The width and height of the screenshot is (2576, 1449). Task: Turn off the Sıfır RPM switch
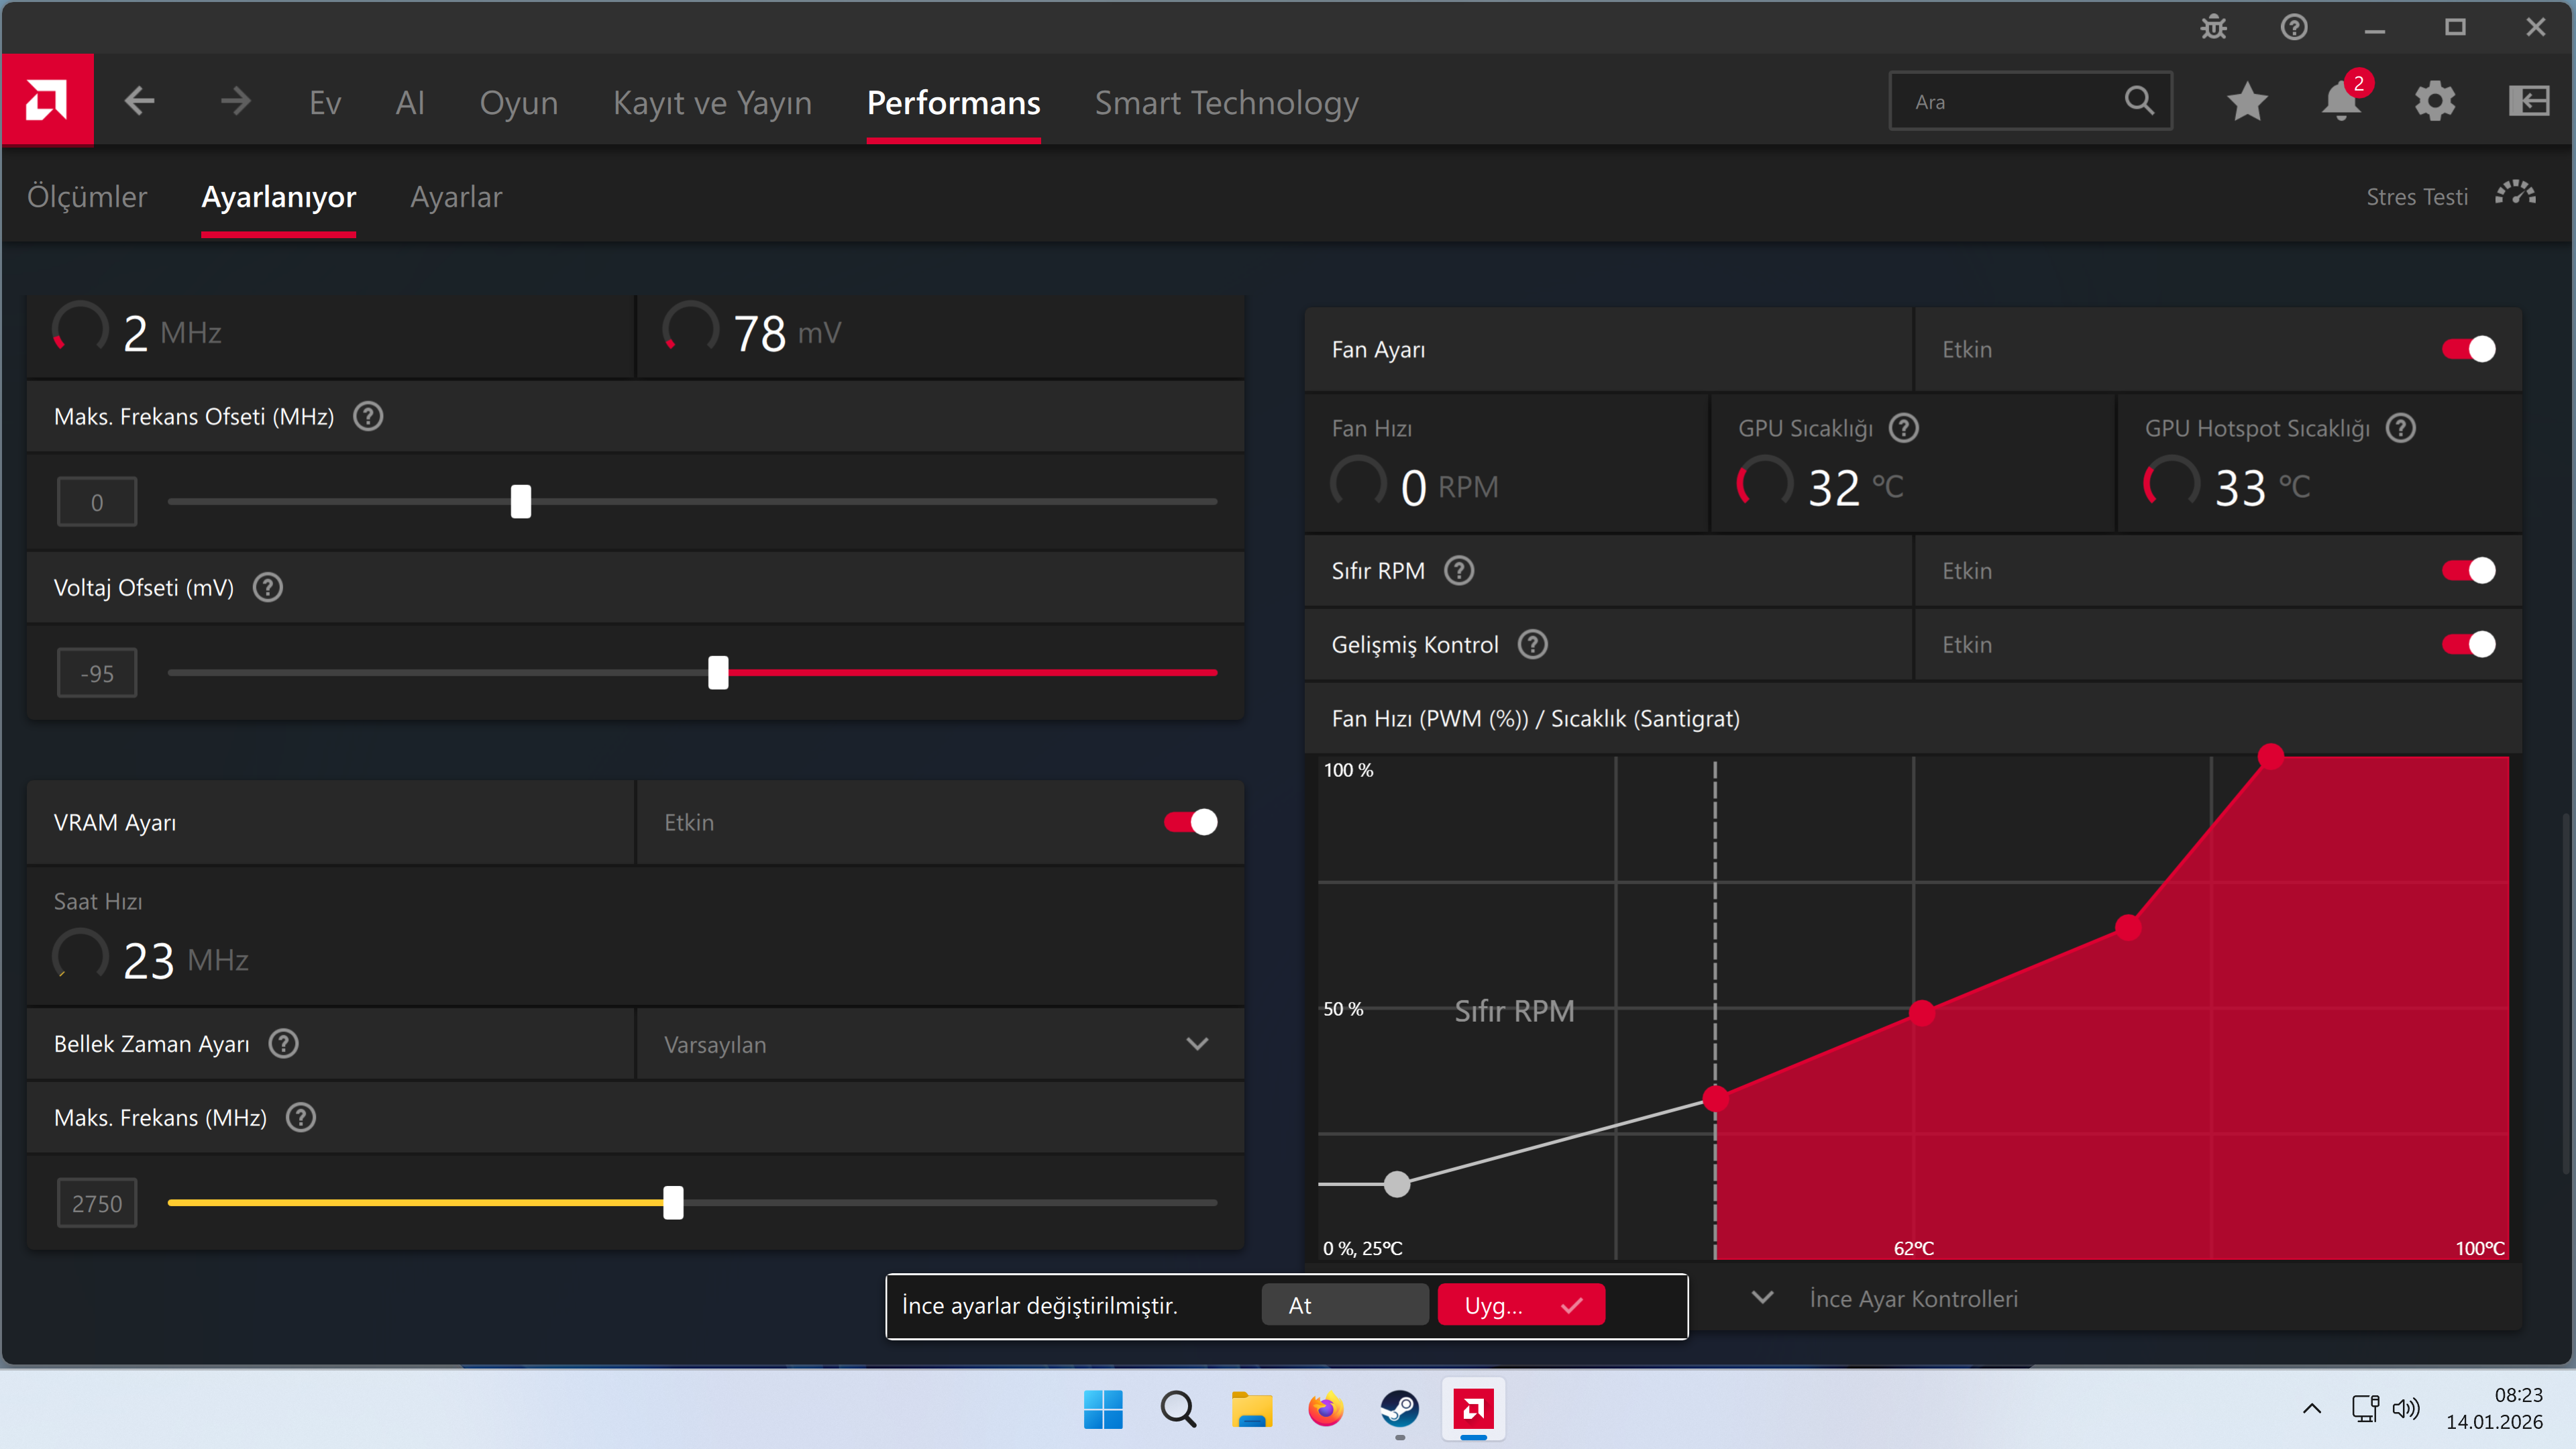pyautogui.click(x=2468, y=570)
